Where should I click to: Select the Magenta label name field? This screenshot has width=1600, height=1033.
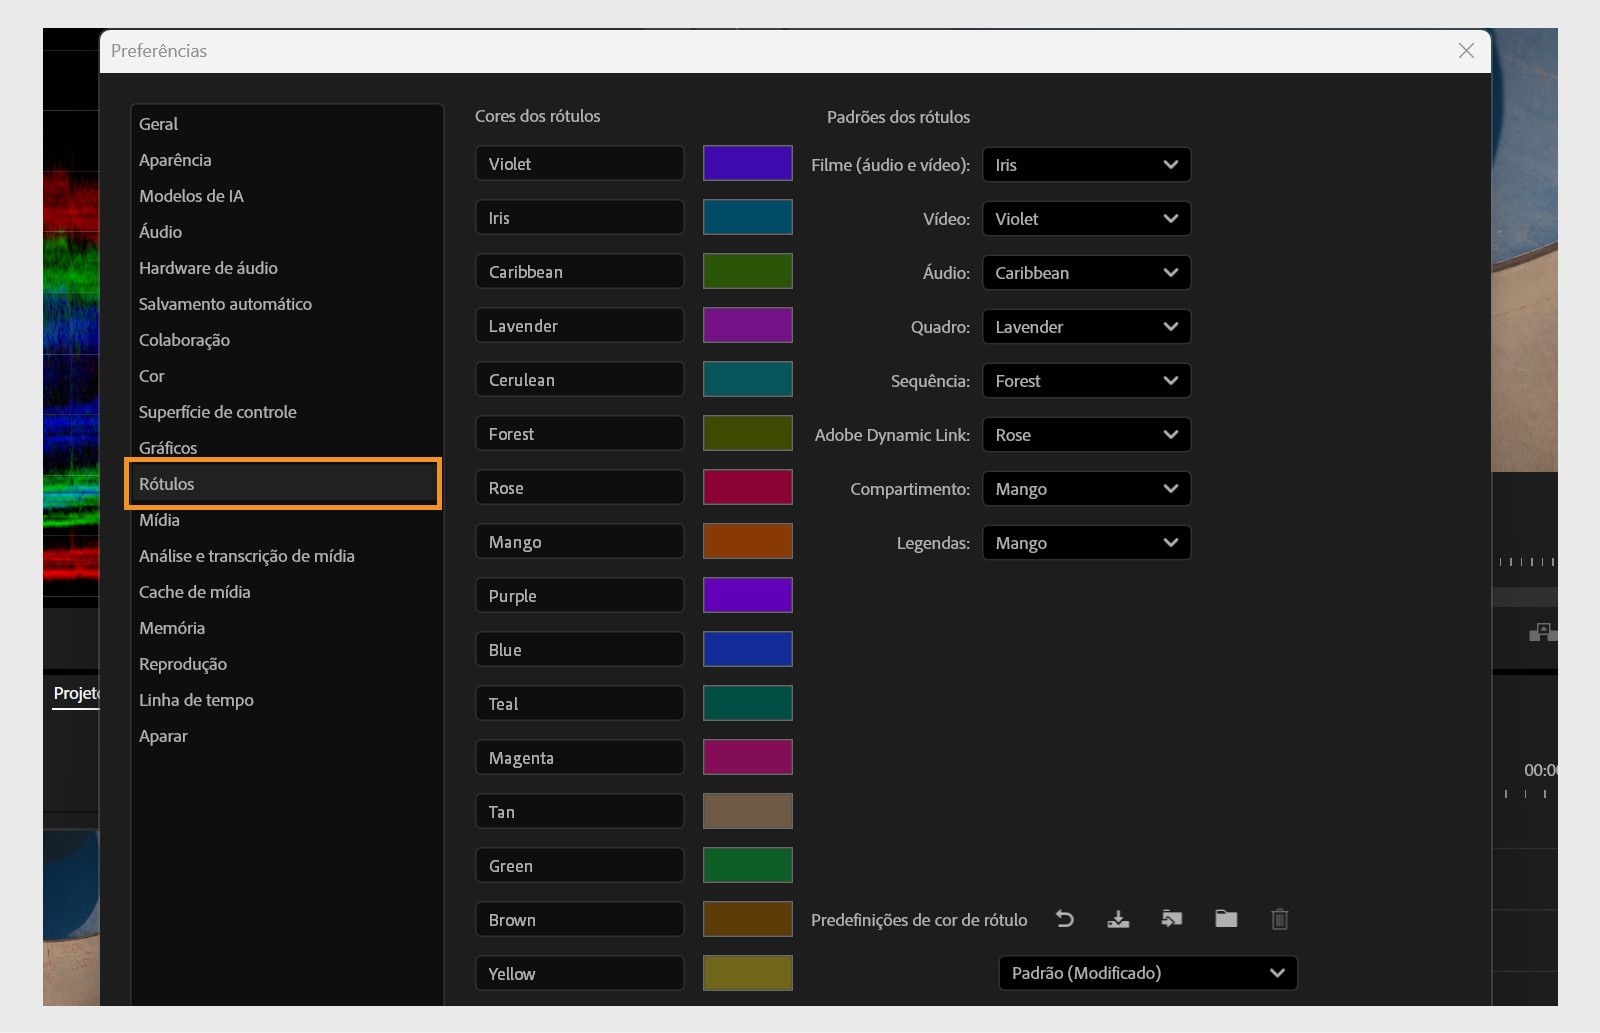tap(580, 758)
